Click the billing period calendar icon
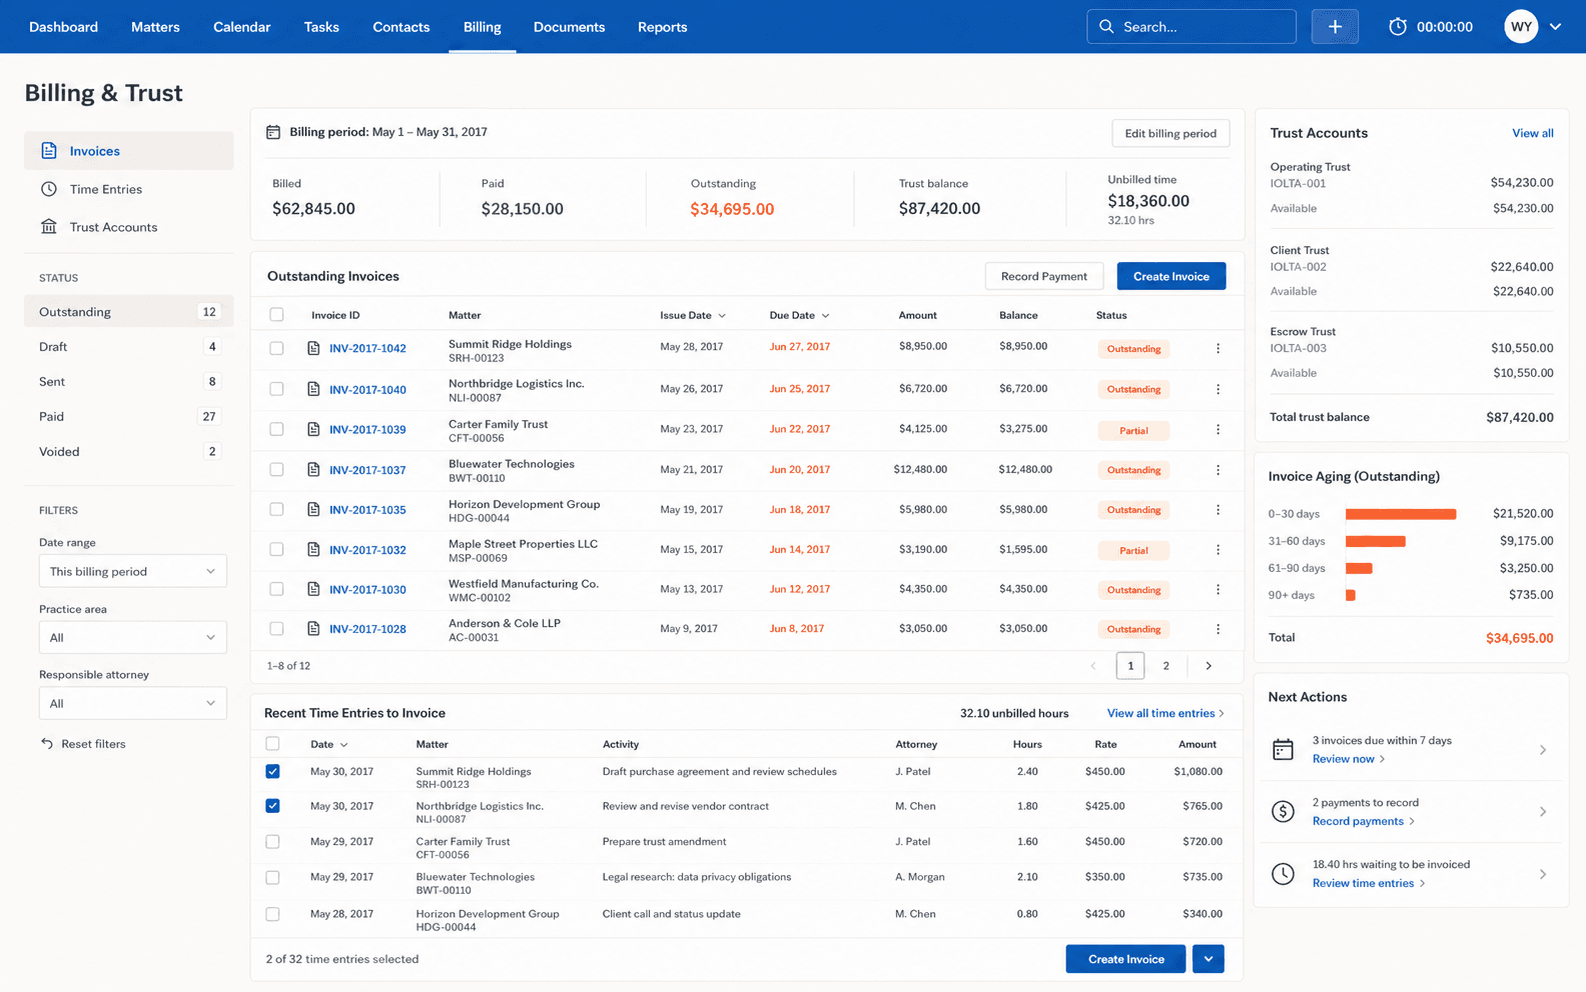The width and height of the screenshot is (1586, 992). coord(273,132)
